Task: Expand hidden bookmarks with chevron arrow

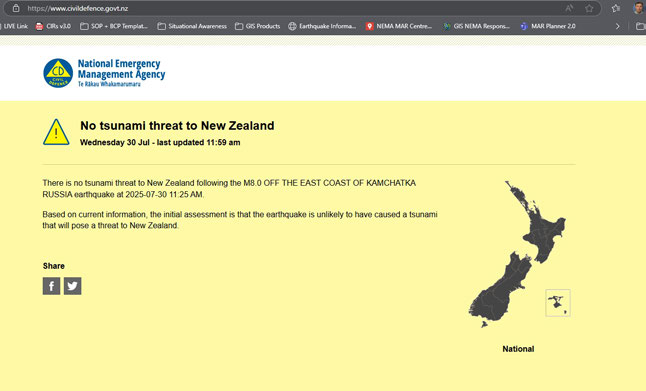Action: [617, 26]
